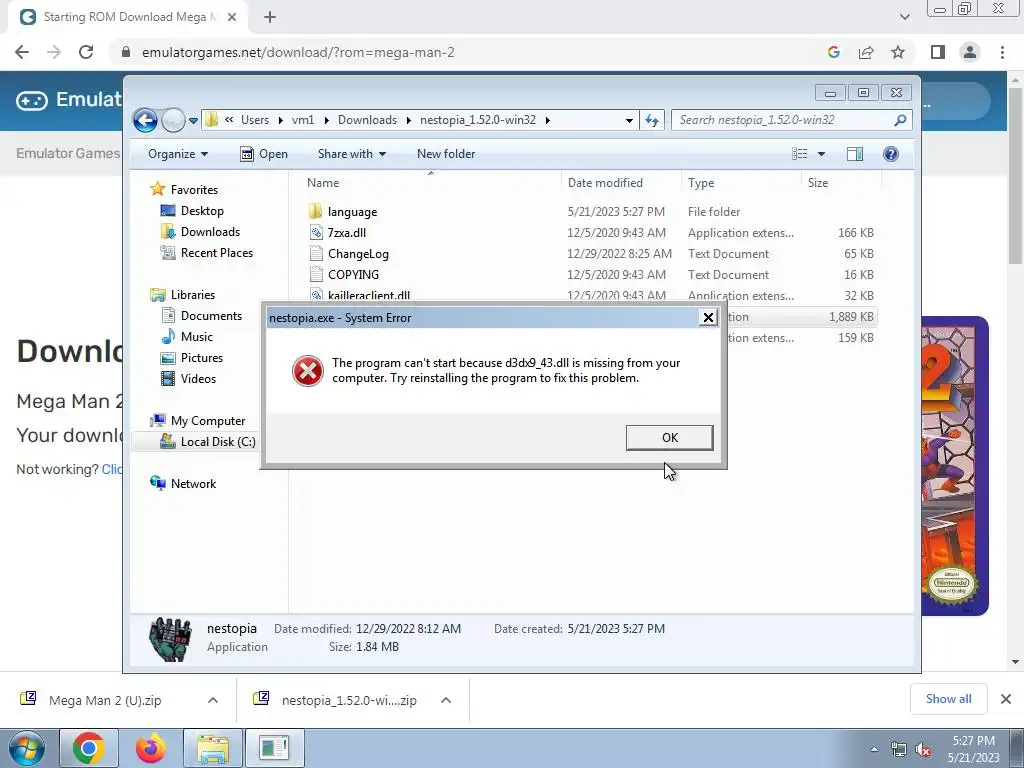The width and height of the screenshot is (1024, 768).
Task: Expand Mega Man 2 (U).zip download options
Action: (x=212, y=700)
